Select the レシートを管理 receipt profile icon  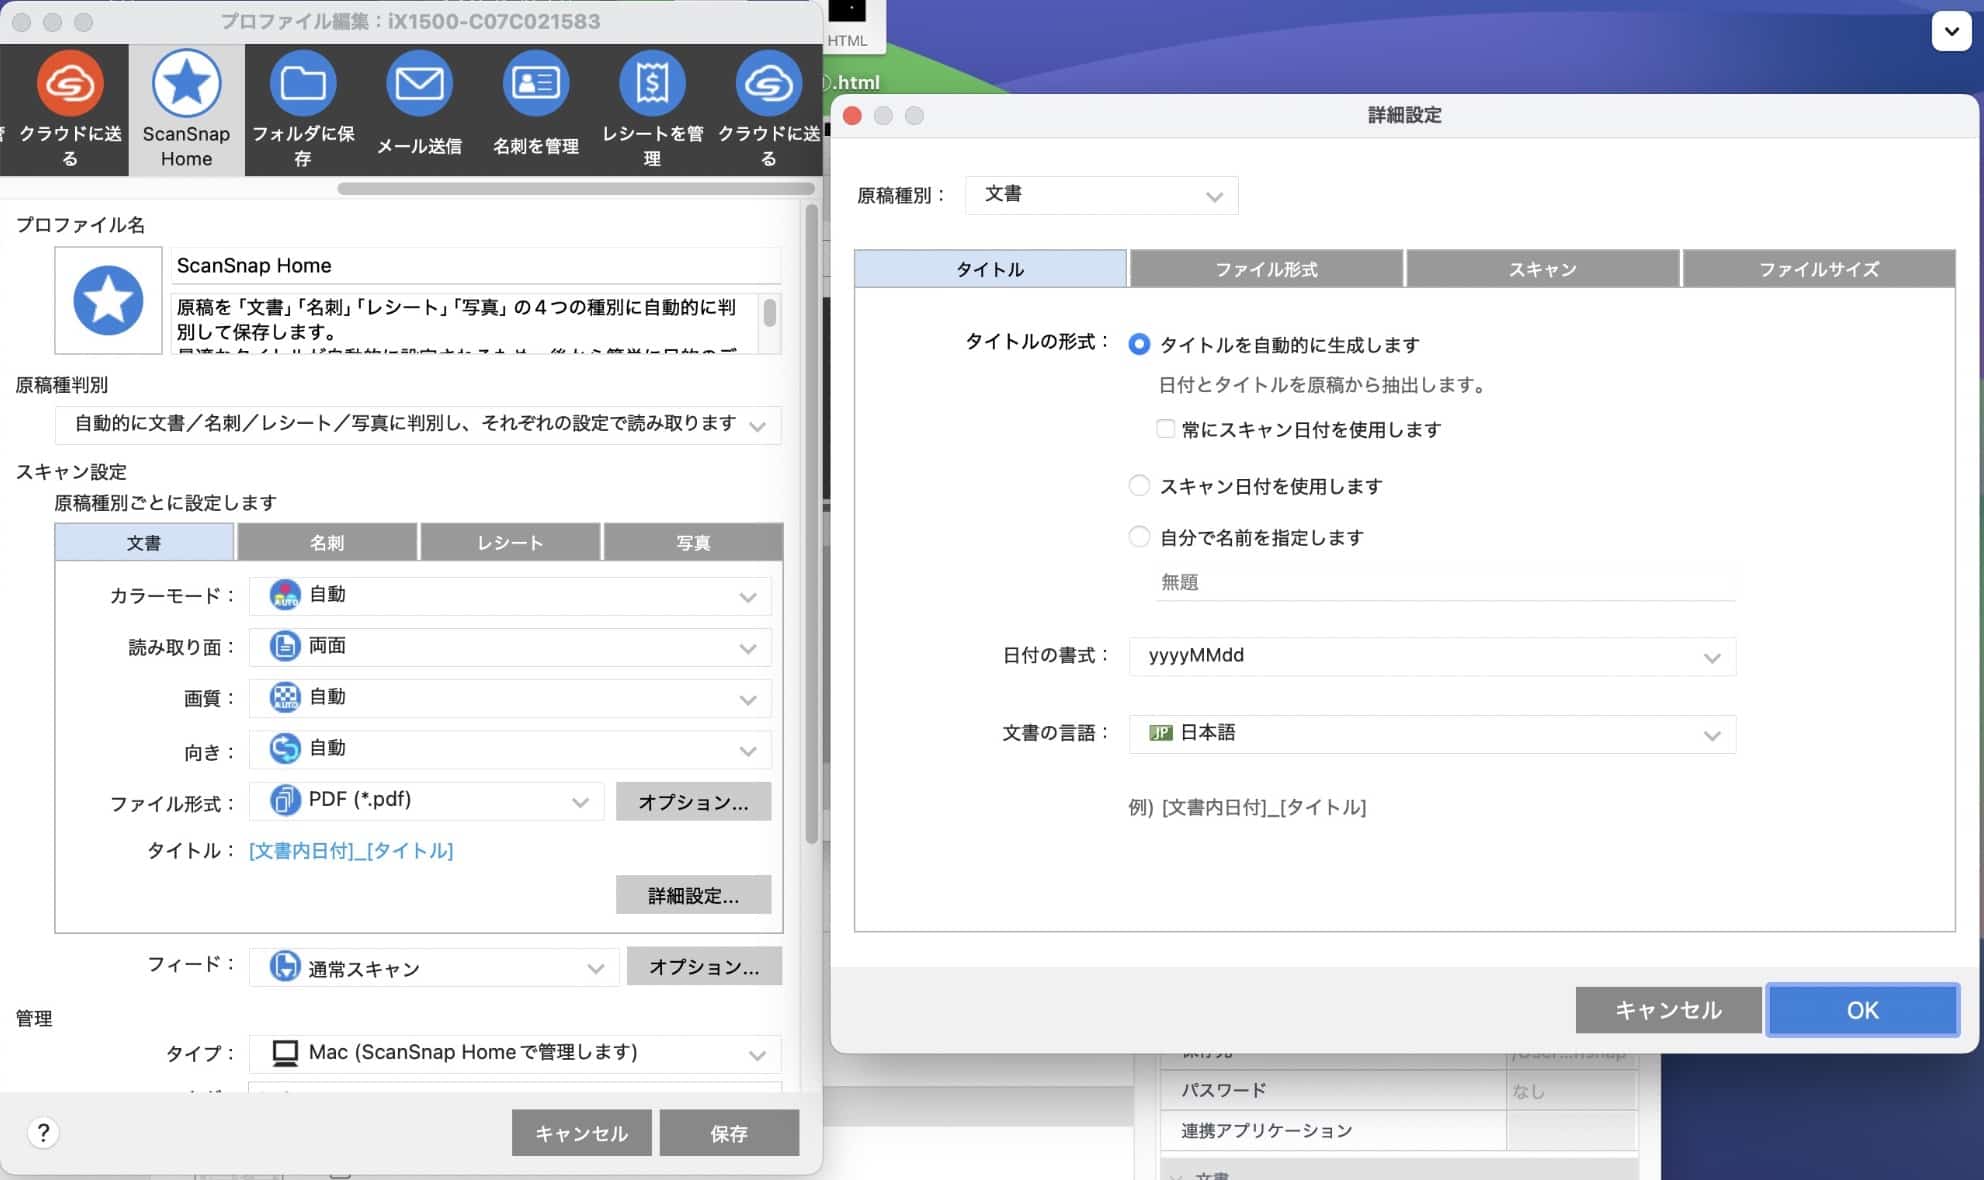pyautogui.click(x=652, y=83)
